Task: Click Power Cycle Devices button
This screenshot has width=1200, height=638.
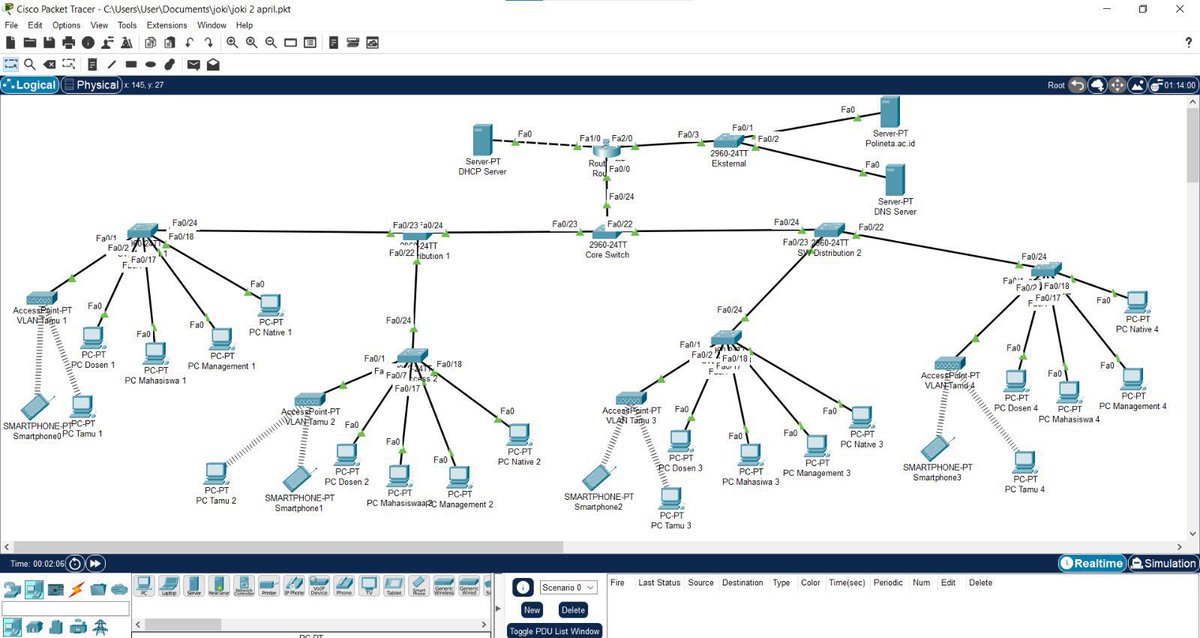Action: point(75,564)
